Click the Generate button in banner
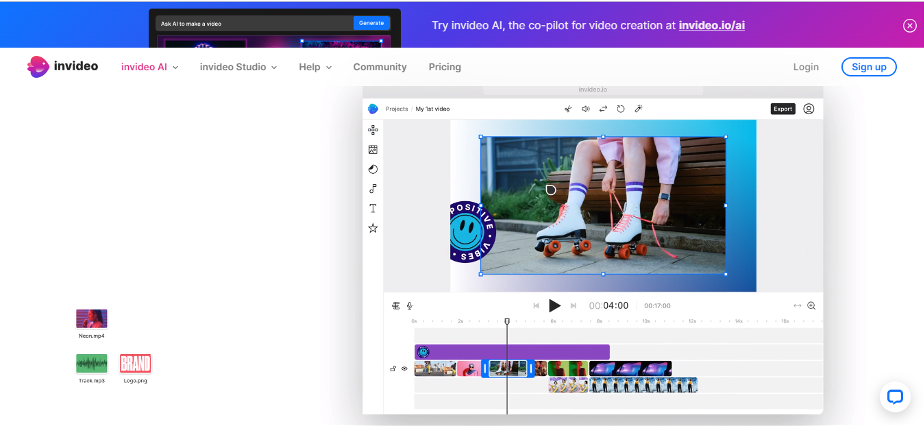The width and height of the screenshot is (924, 426). point(371,23)
